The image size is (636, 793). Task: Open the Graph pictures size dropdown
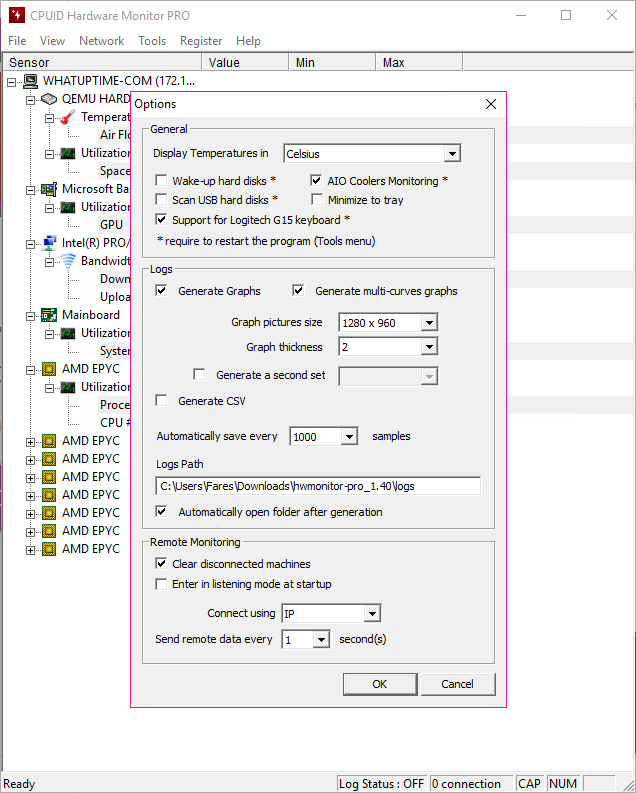(x=429, y=323)
